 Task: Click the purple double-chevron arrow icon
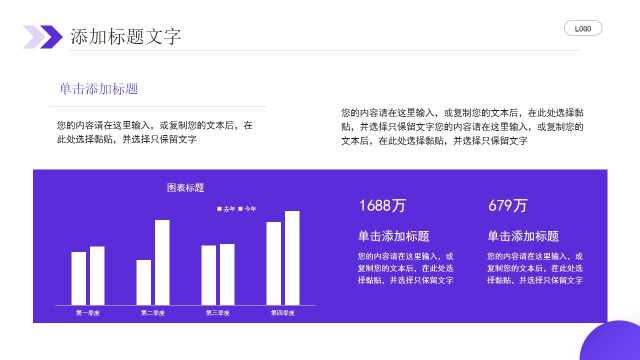[x=43, y=37]
